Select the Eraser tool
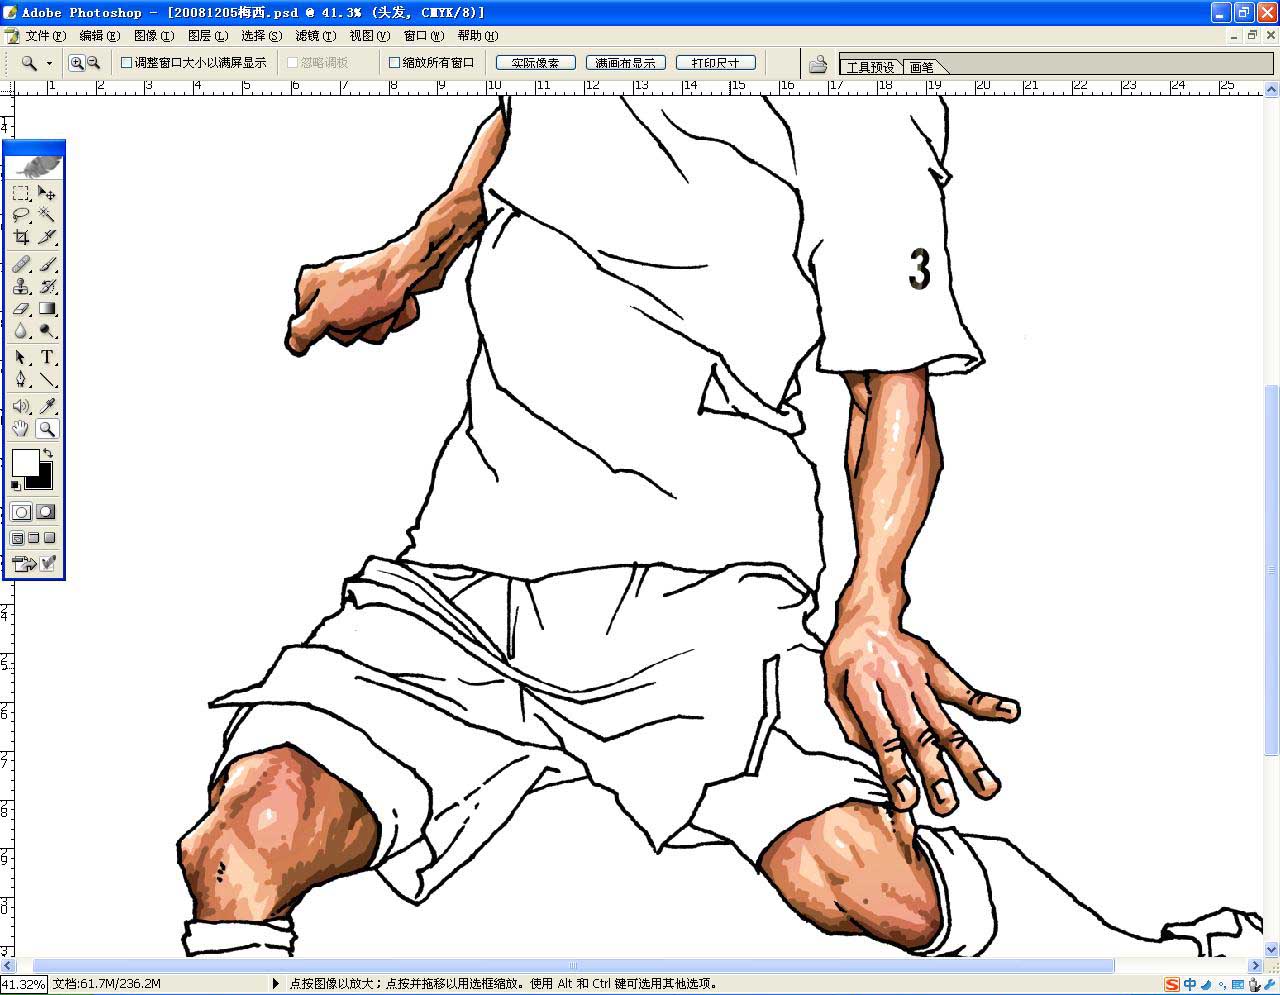1280x995 pixels. point(21,310)
